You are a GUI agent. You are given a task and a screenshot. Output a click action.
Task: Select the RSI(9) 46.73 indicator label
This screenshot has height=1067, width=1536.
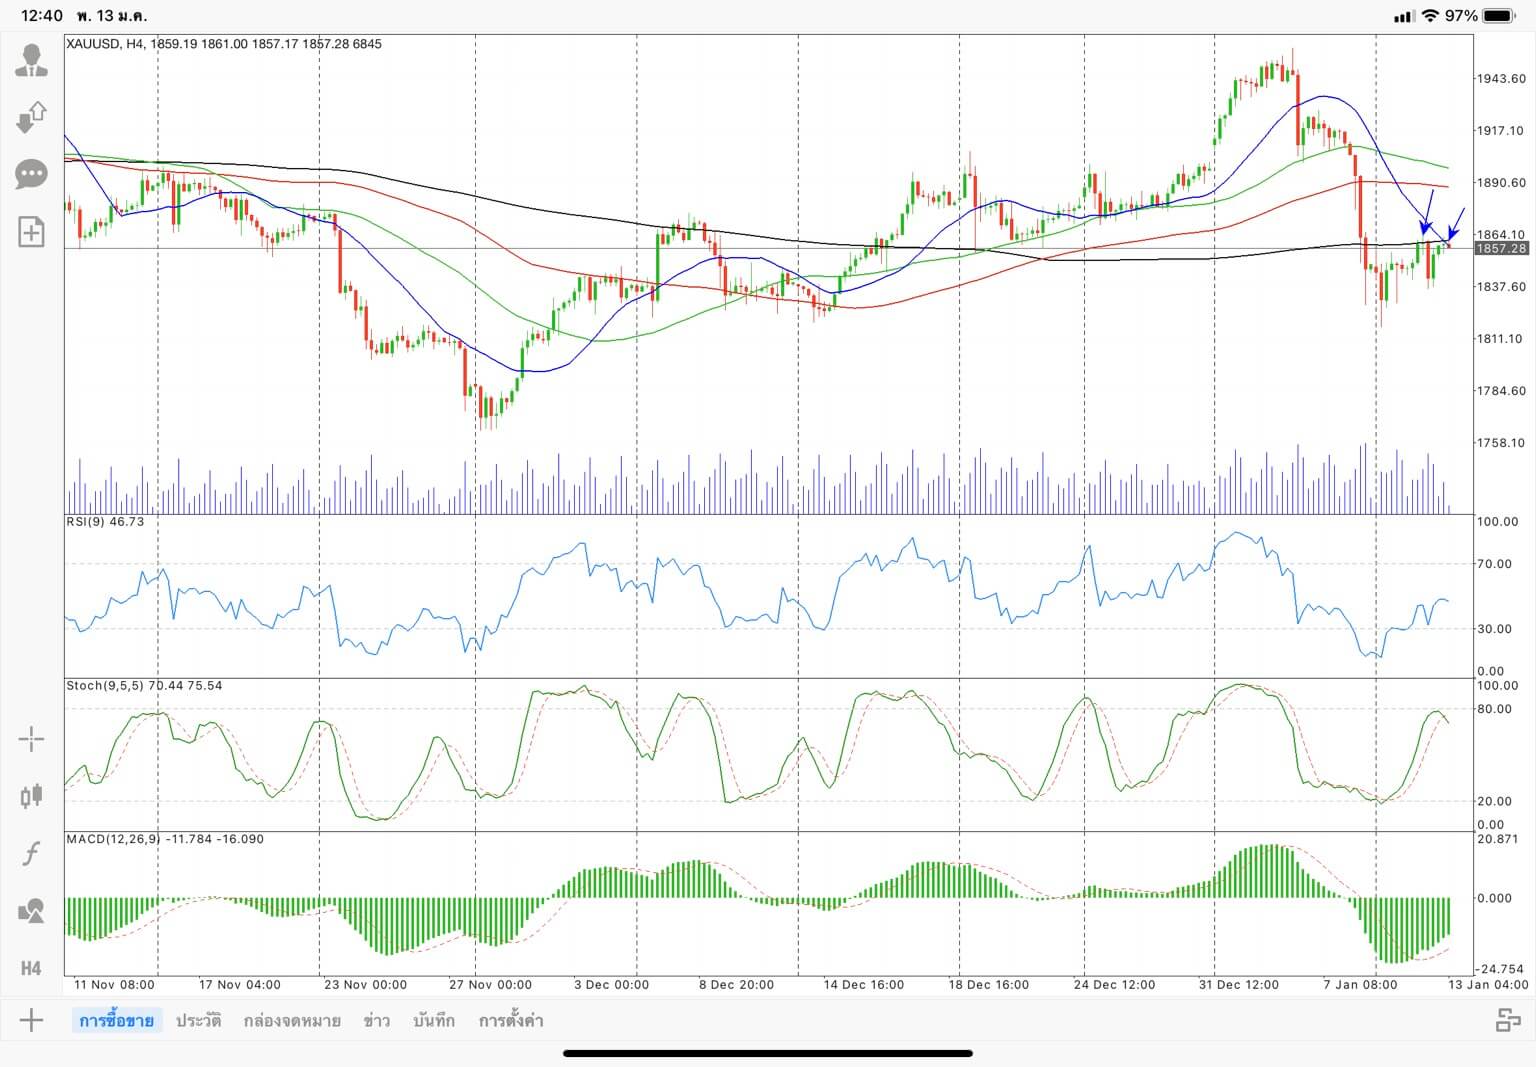click(105, 522)
